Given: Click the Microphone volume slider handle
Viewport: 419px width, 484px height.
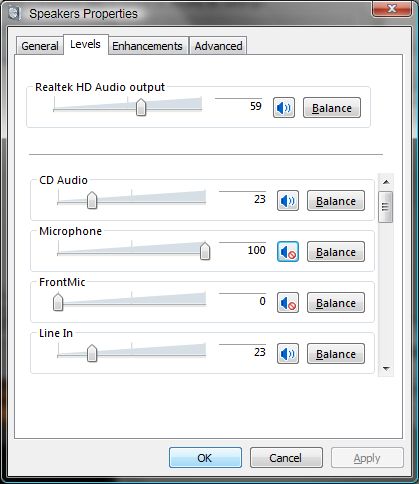Looking at the screenshot, I should tap(205, 251).
